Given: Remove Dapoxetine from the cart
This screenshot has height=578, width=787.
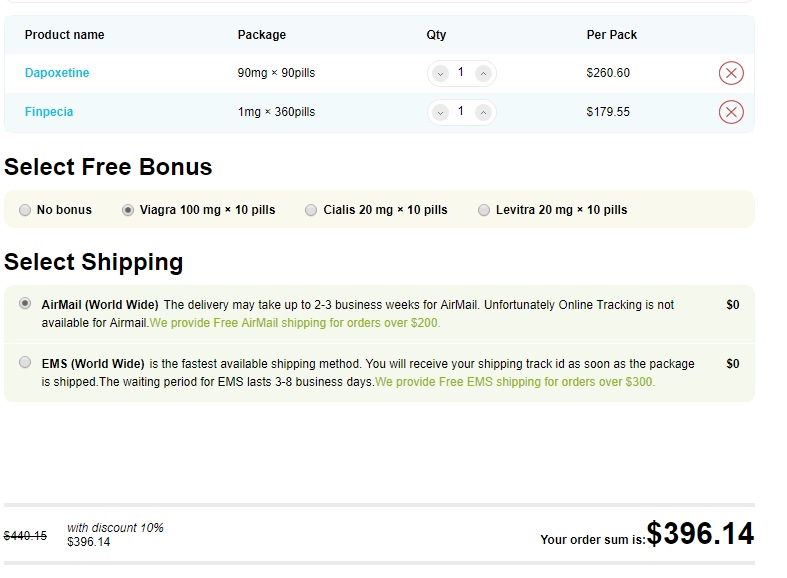Looking at the screenshot, I should 731,73.
